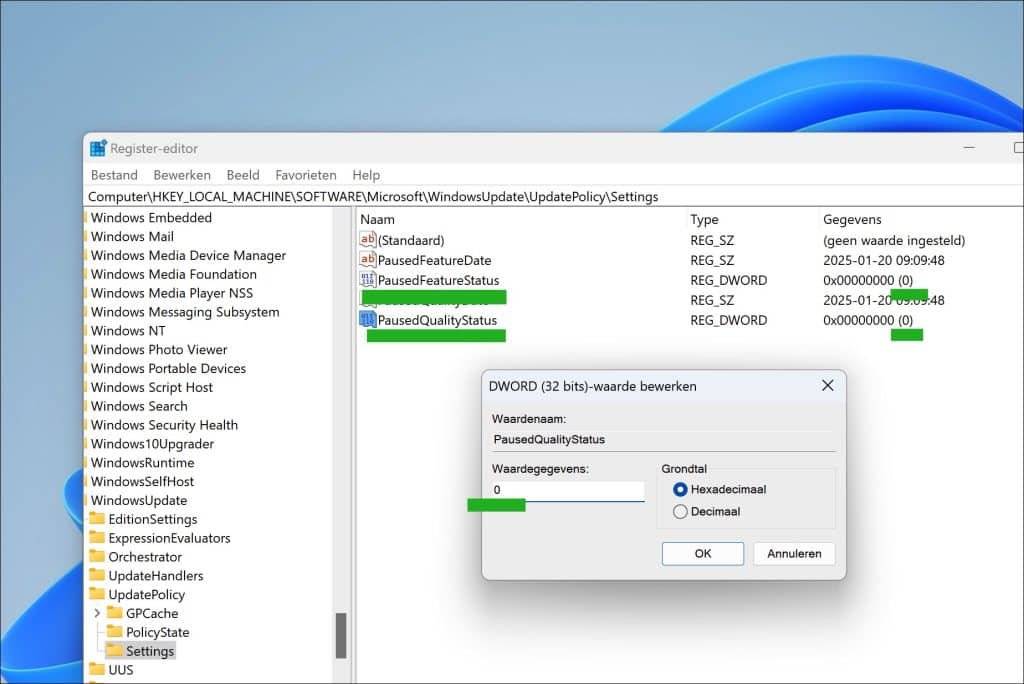The image size is (1024, 684).
Task: Select the (Standaard) value string icon
Action: (x=368, y=240)
